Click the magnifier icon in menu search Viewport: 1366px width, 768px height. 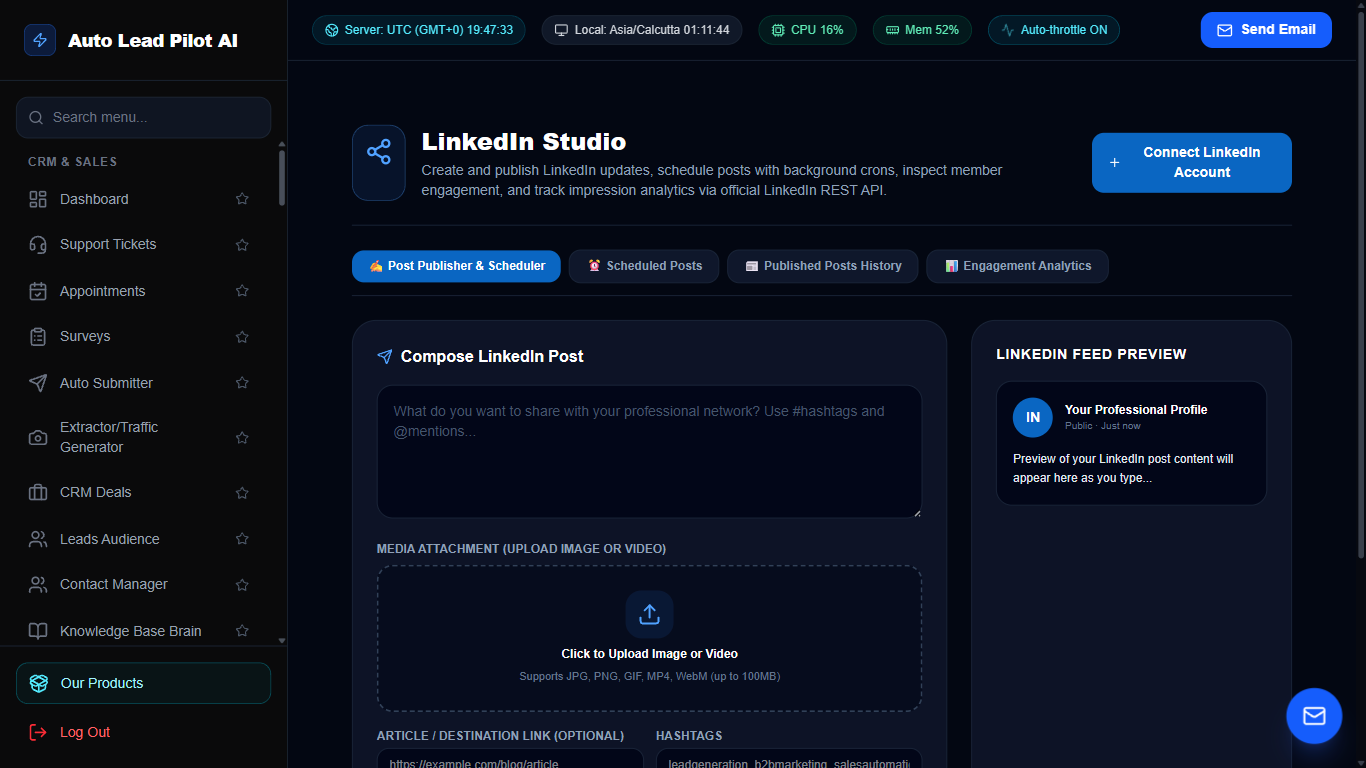point(36,117)
